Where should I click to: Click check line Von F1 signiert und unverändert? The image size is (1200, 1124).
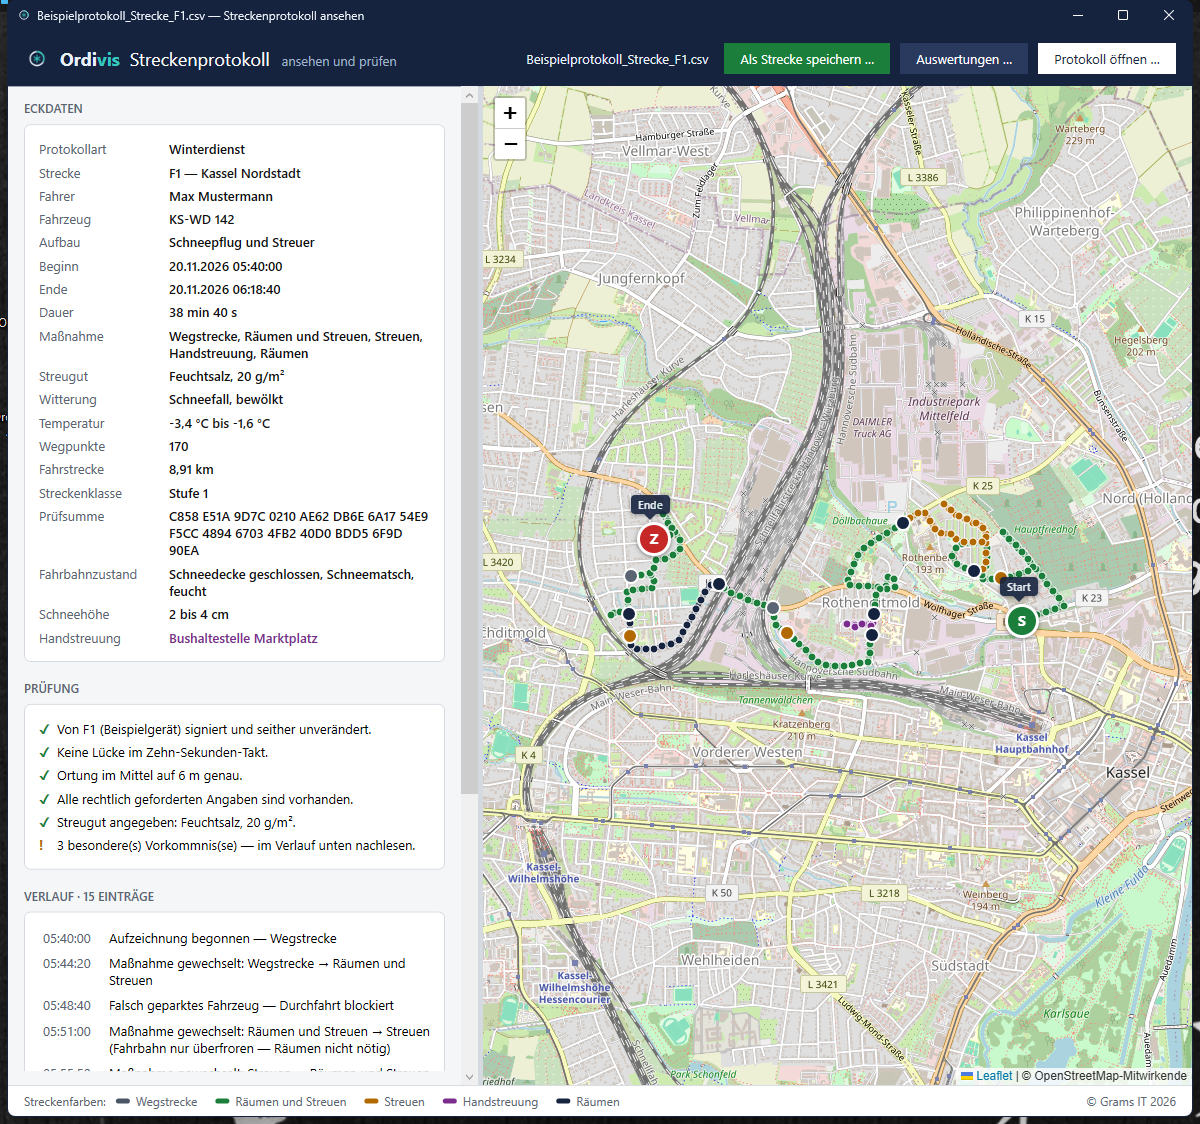coord(214,730)
